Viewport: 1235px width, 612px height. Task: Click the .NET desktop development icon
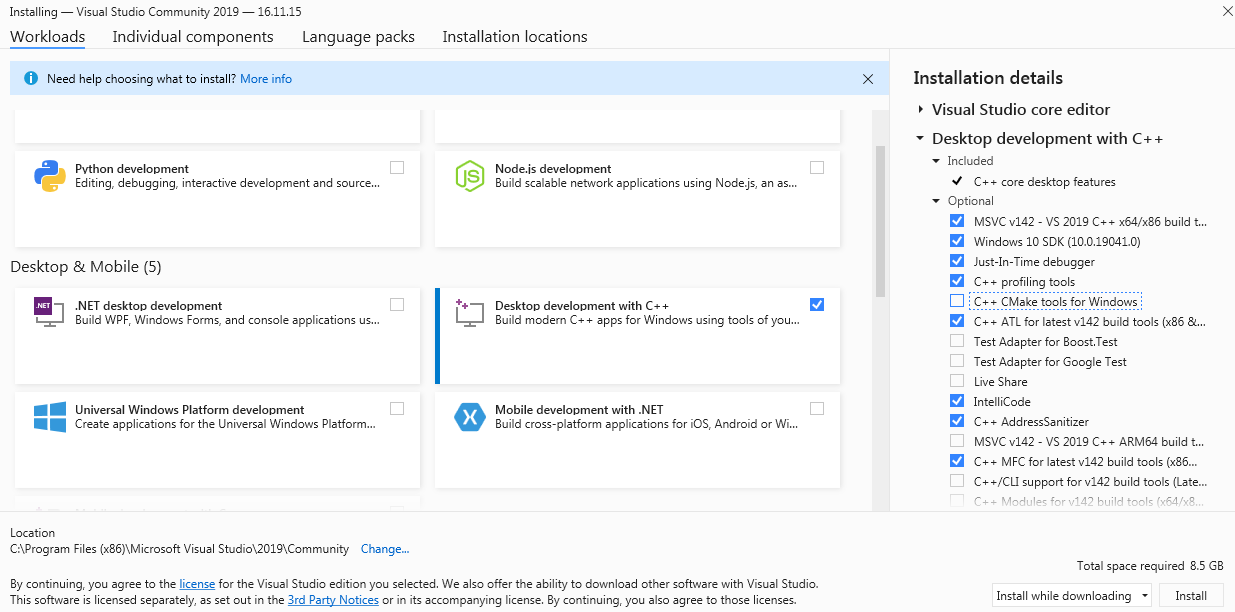point(49,312)
